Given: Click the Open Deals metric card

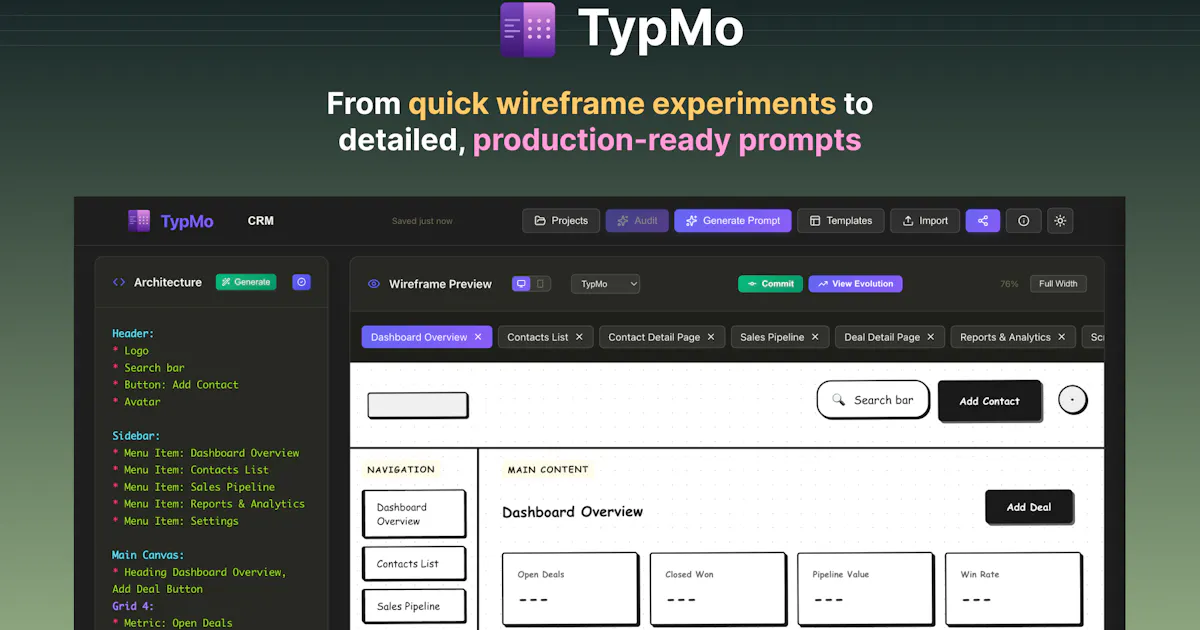Looking at the screenshot, I should [570, 590].
